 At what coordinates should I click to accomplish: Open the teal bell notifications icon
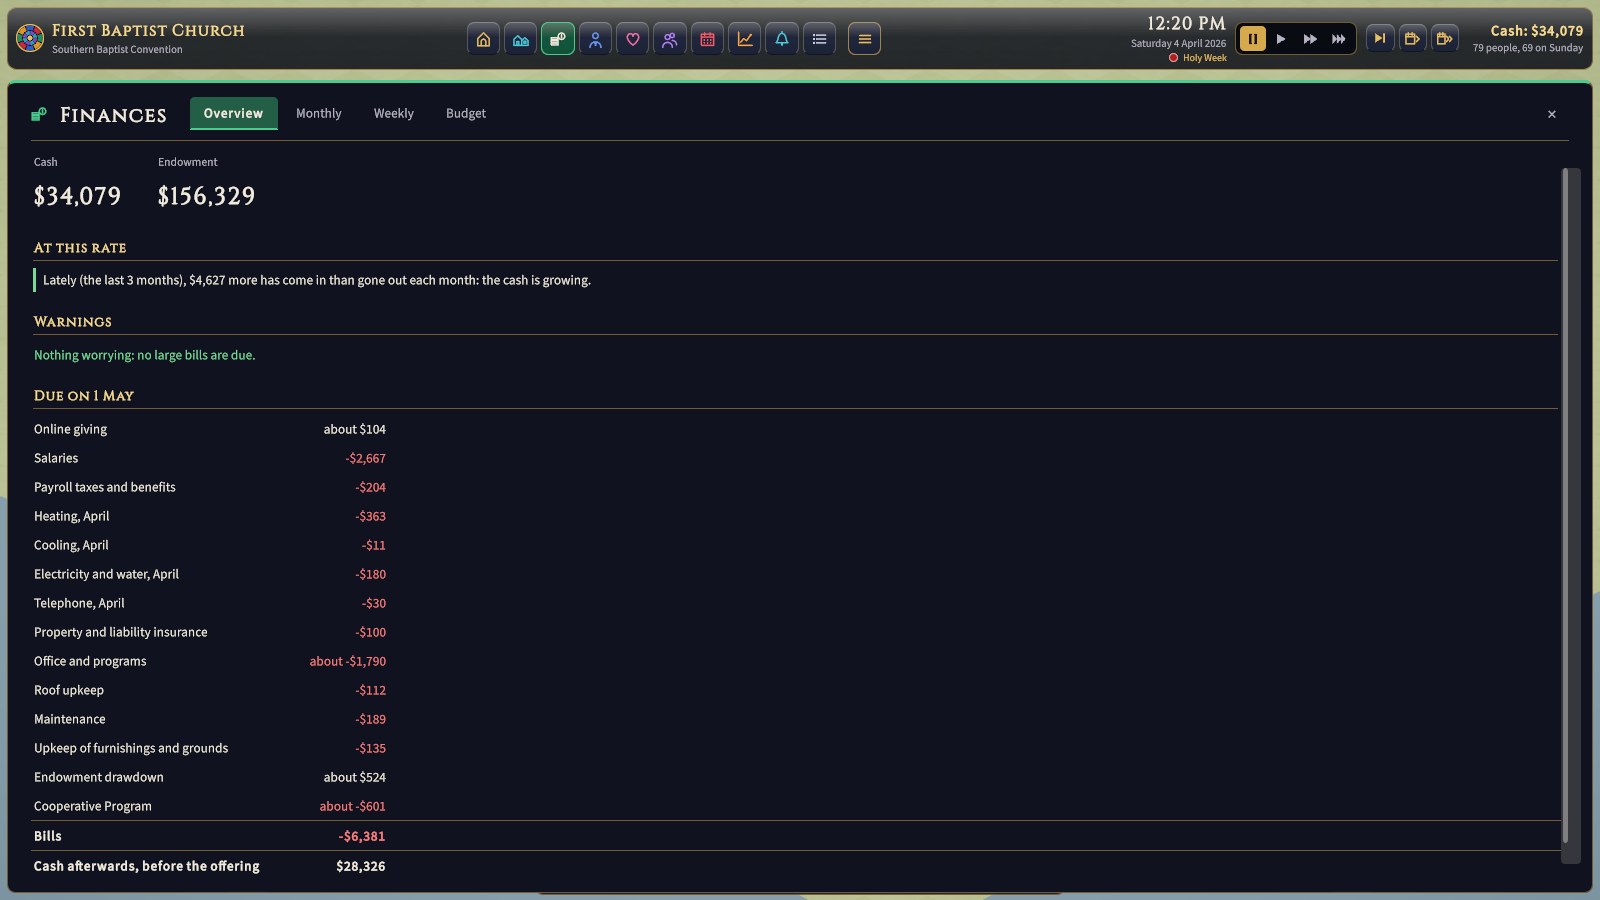pyautogui.click(x=782, y=39)
